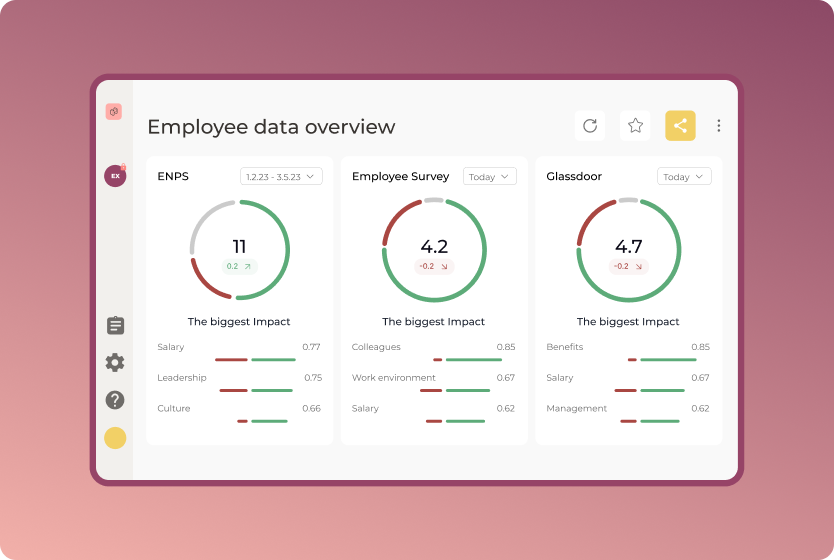This screenshot has height=560, width=834.
Task: Click the Glassdoor 4.7 gauge
Action: [628, 250]
